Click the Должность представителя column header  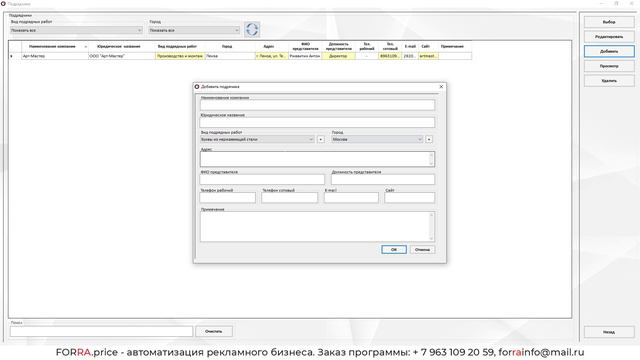click(x=339, y=47)
